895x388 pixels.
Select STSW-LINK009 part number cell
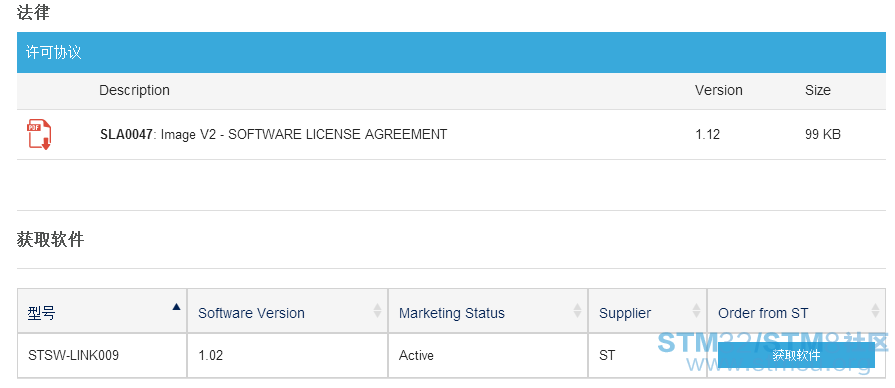[x=102, y=355]
